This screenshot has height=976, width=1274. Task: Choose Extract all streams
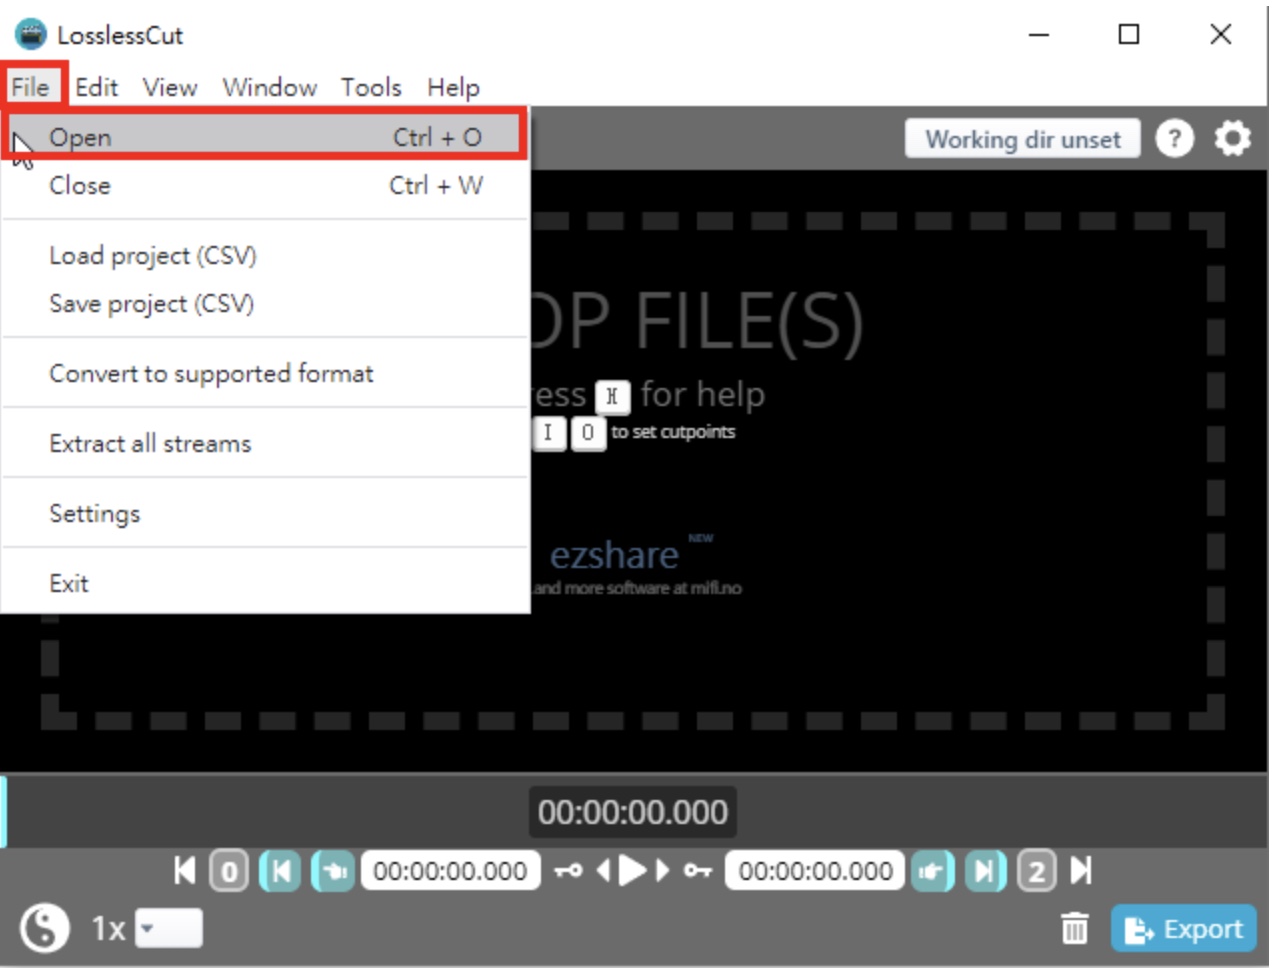tap(265, 443)
